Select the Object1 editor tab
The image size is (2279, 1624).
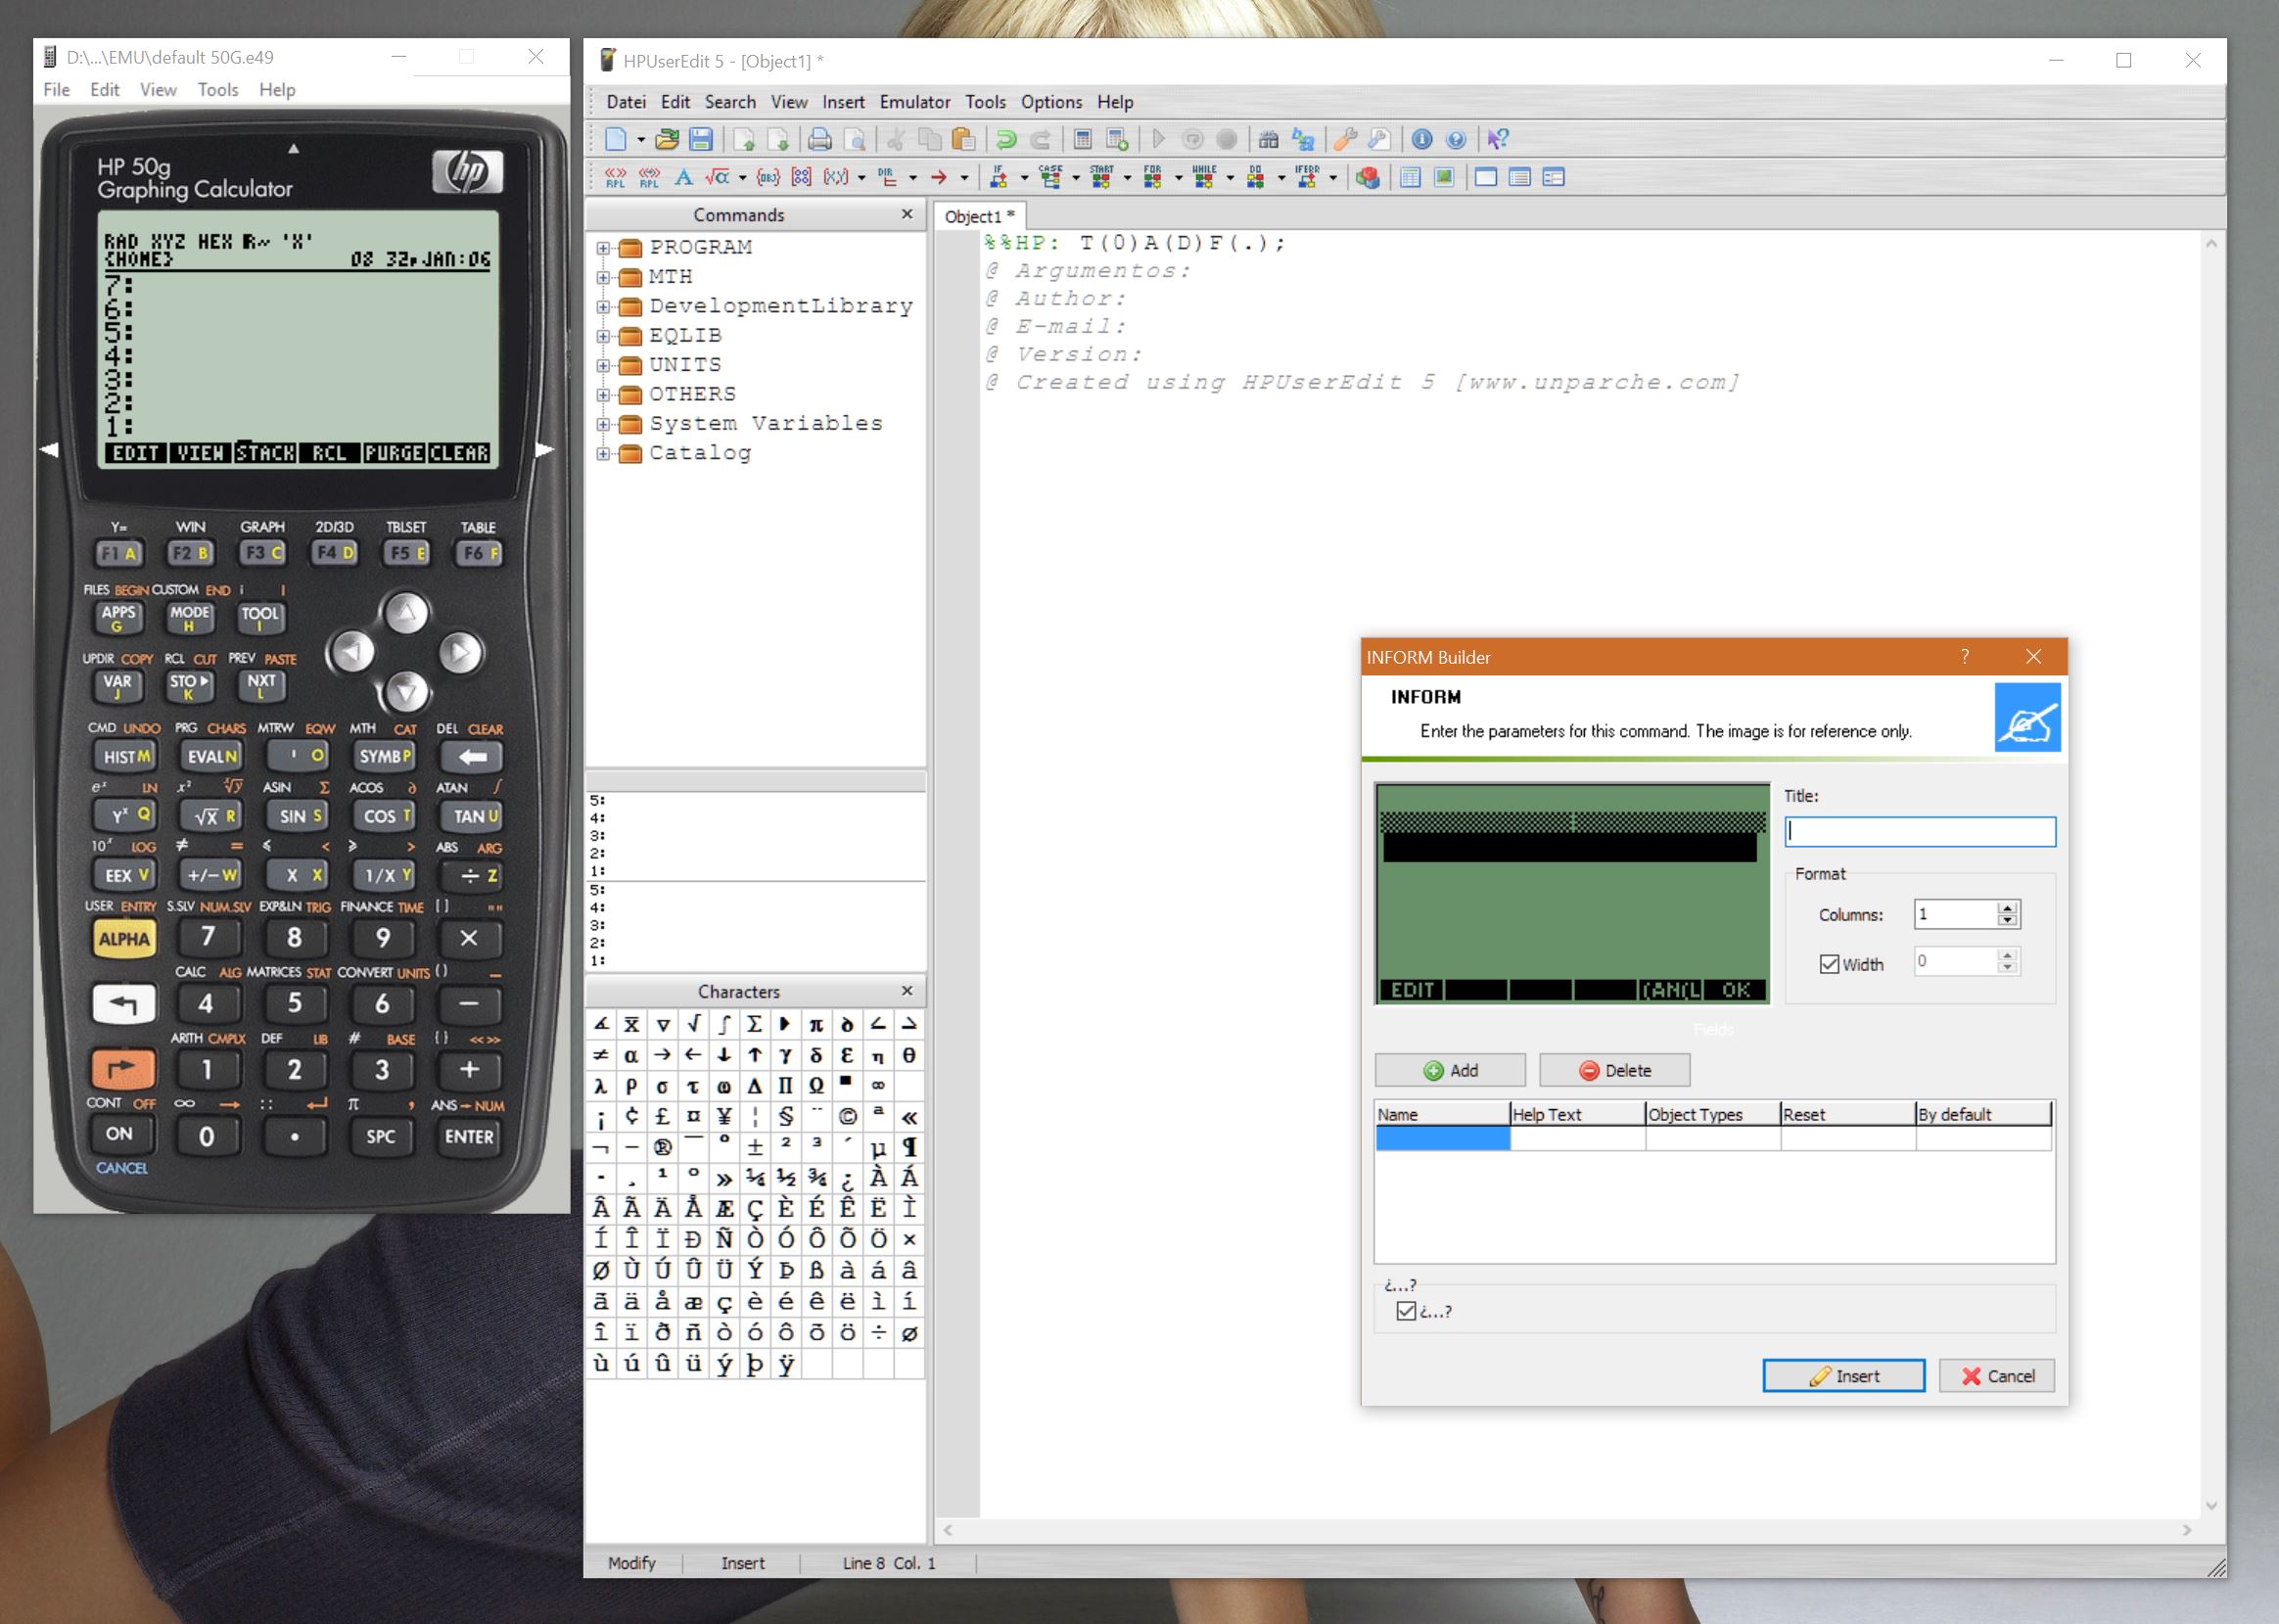(979, 216)
